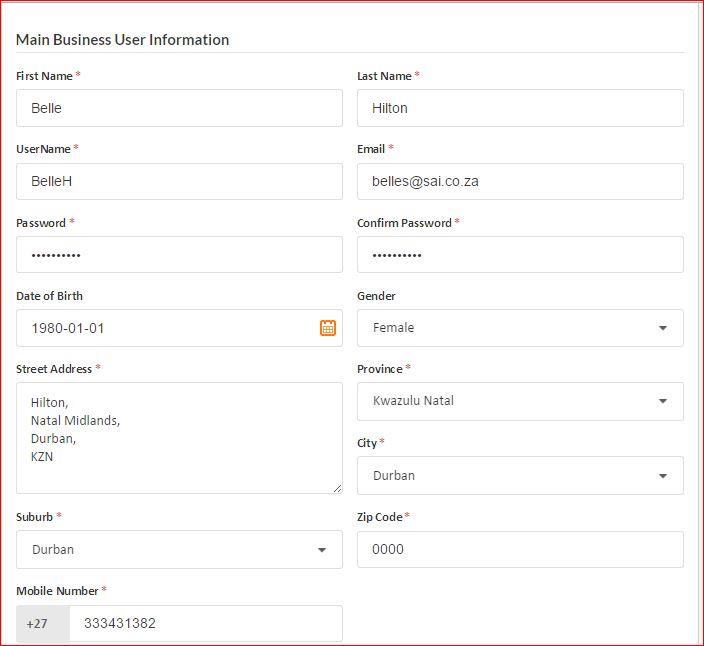Expand the Gender dropdown showing Female
Image resolution: width=704 pixels, height=646 pixels.
[x=520, y=328]
